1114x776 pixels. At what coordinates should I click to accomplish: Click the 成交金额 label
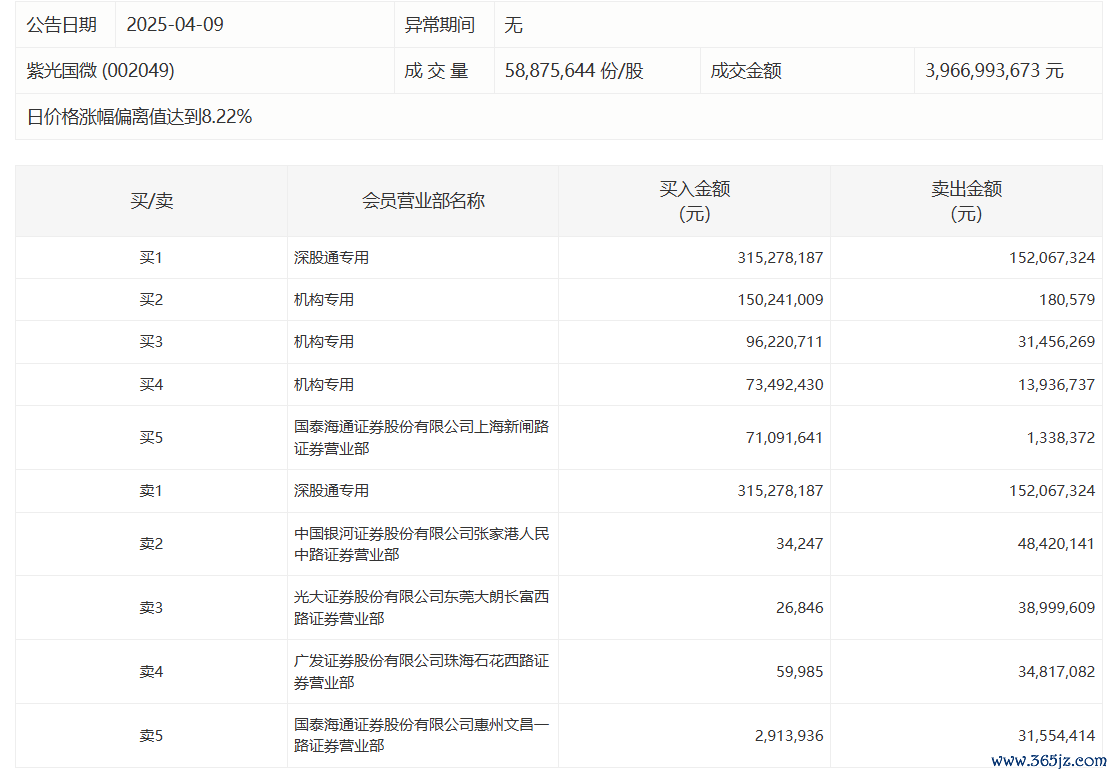[x=746, y=70]
